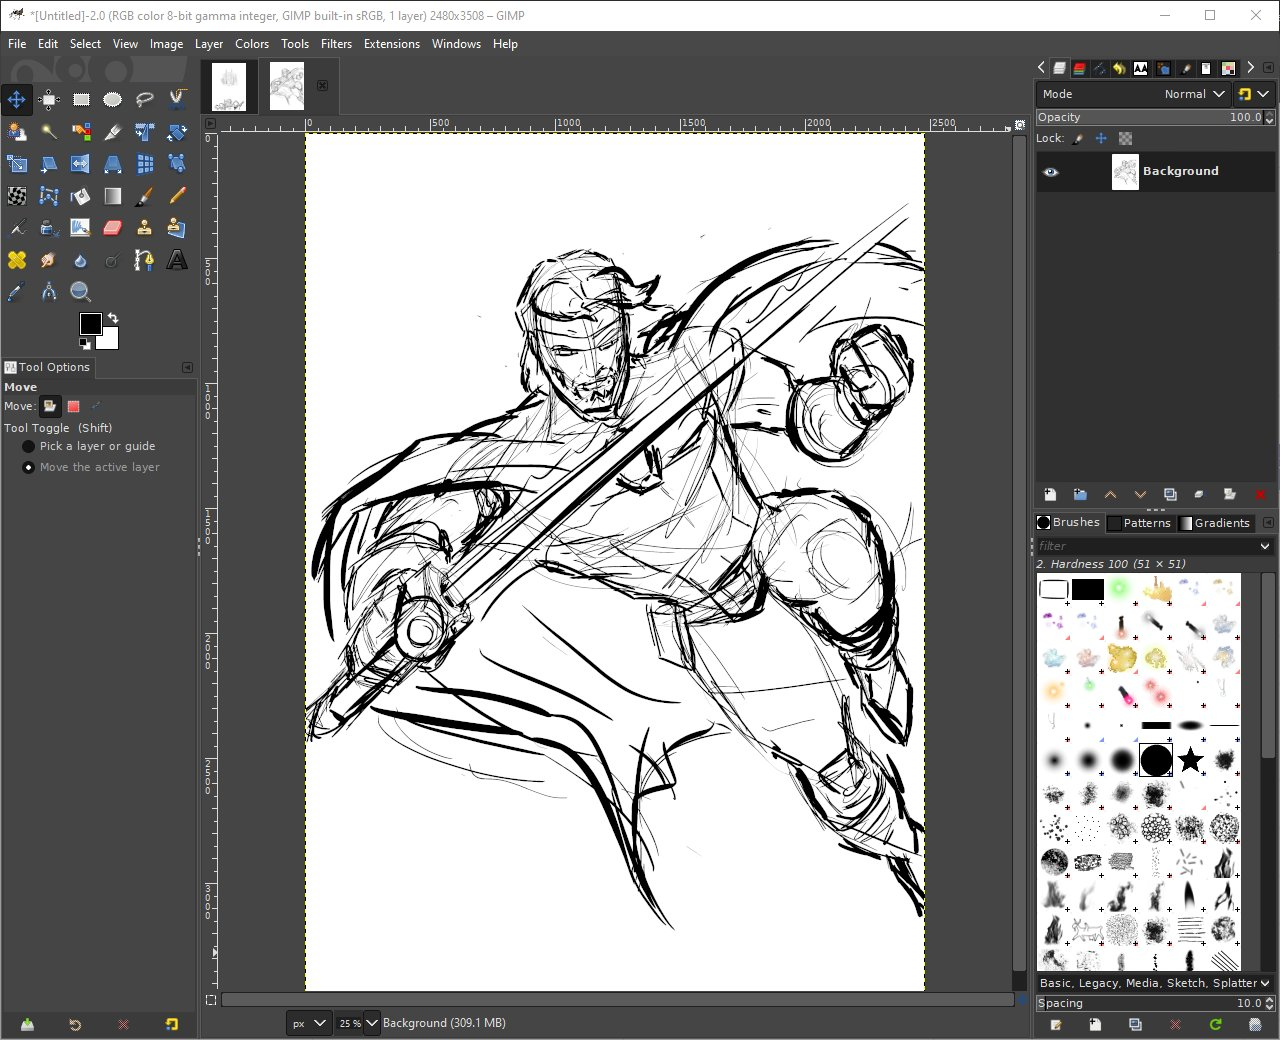This screenshot has height=1040, width=1280.
Task: Open the brush filter dropdown arrow
Action: coord(1265,546)
